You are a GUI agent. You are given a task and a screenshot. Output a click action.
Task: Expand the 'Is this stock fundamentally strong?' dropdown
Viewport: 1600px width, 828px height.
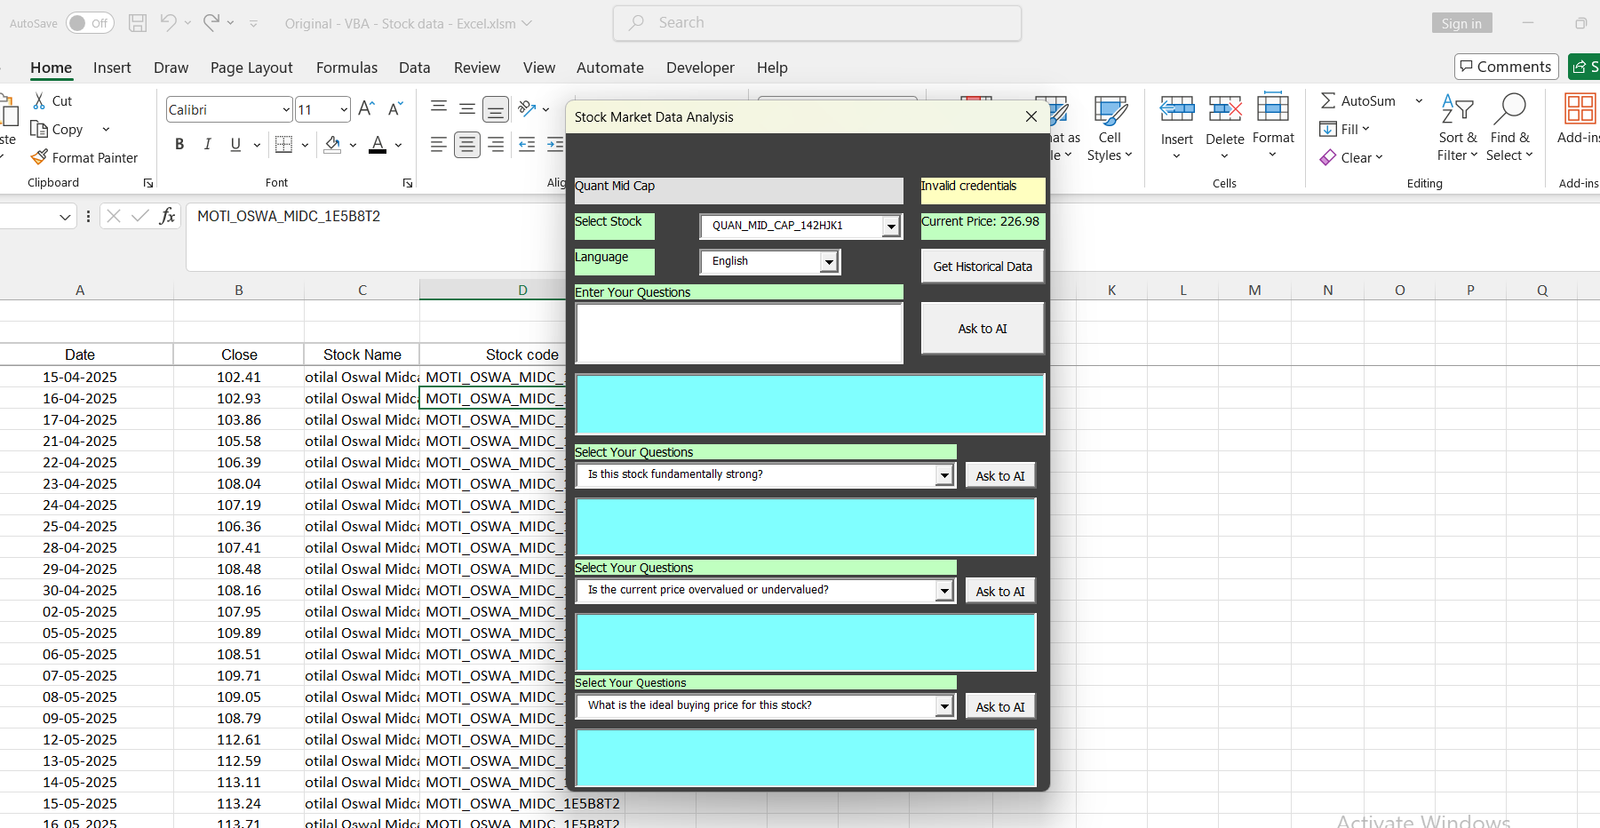click(x=944, y=476)
